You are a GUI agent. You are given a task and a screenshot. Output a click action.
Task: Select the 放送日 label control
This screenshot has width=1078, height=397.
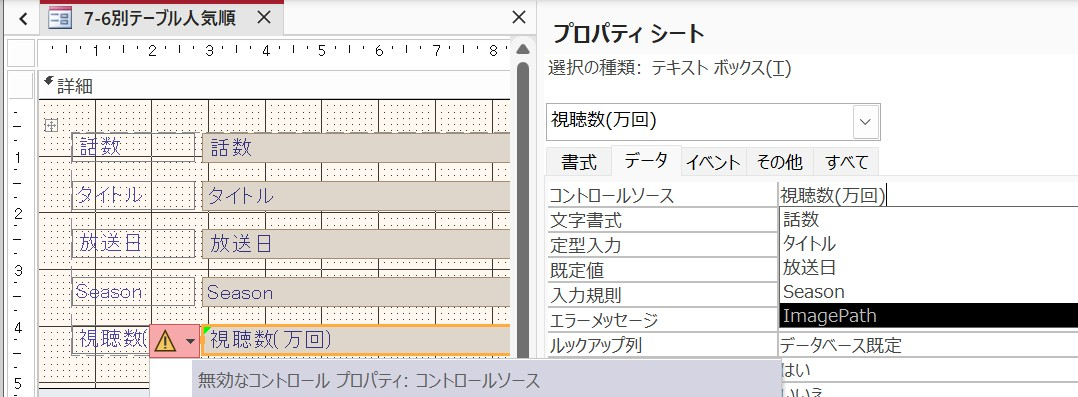[134, 244]
